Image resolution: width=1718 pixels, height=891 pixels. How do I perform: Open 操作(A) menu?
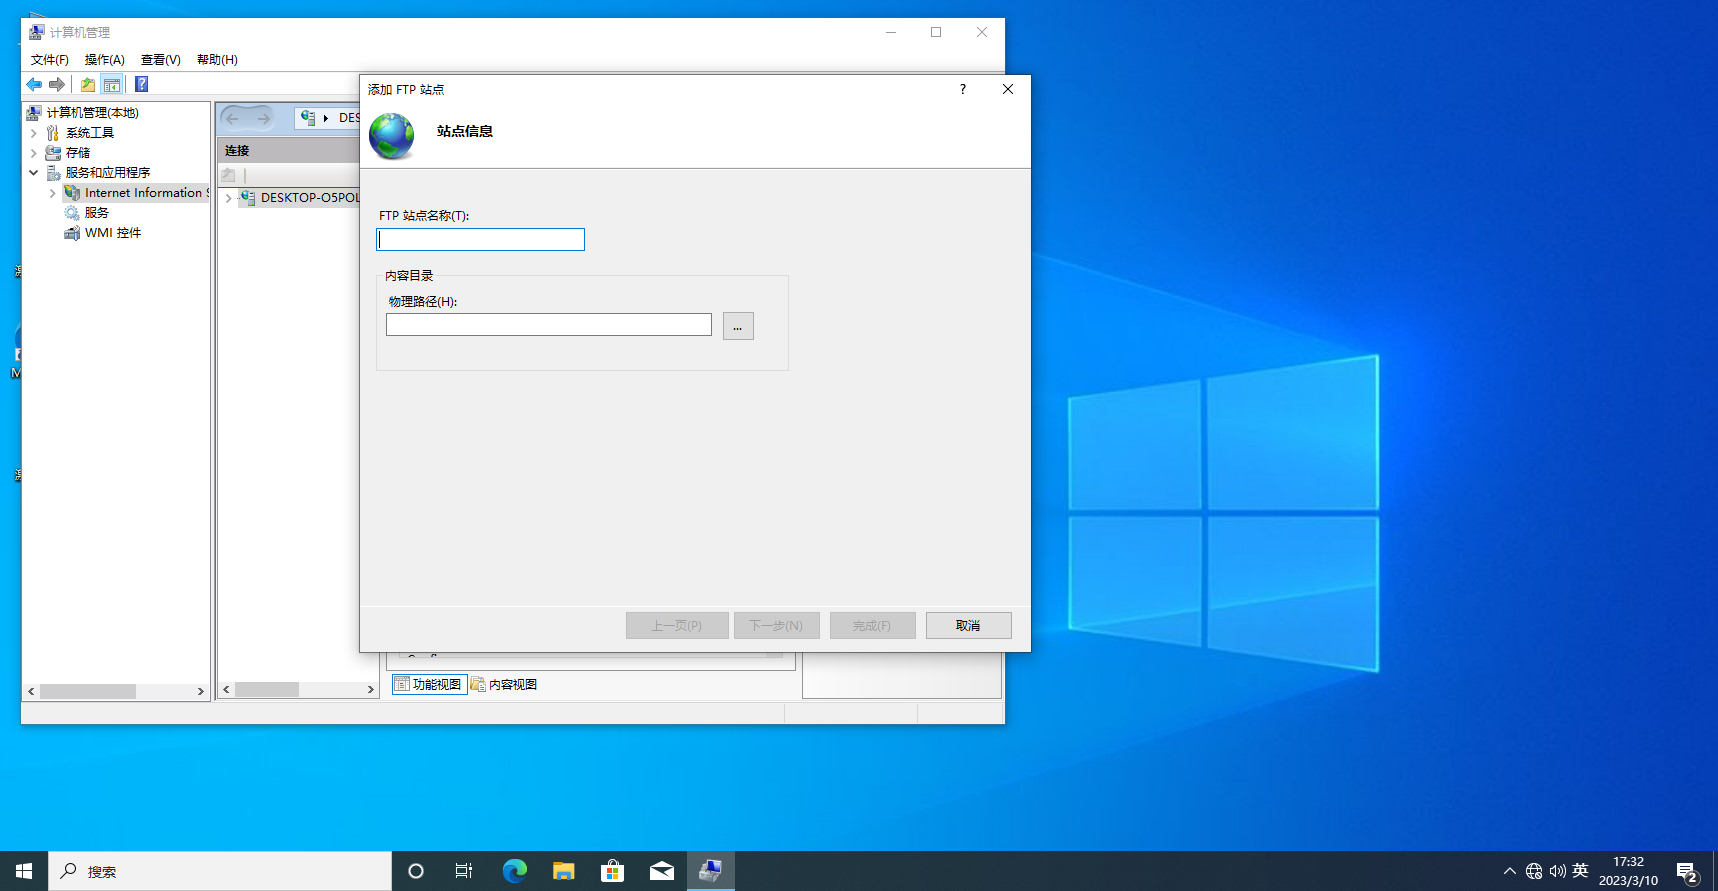point(105,60)
